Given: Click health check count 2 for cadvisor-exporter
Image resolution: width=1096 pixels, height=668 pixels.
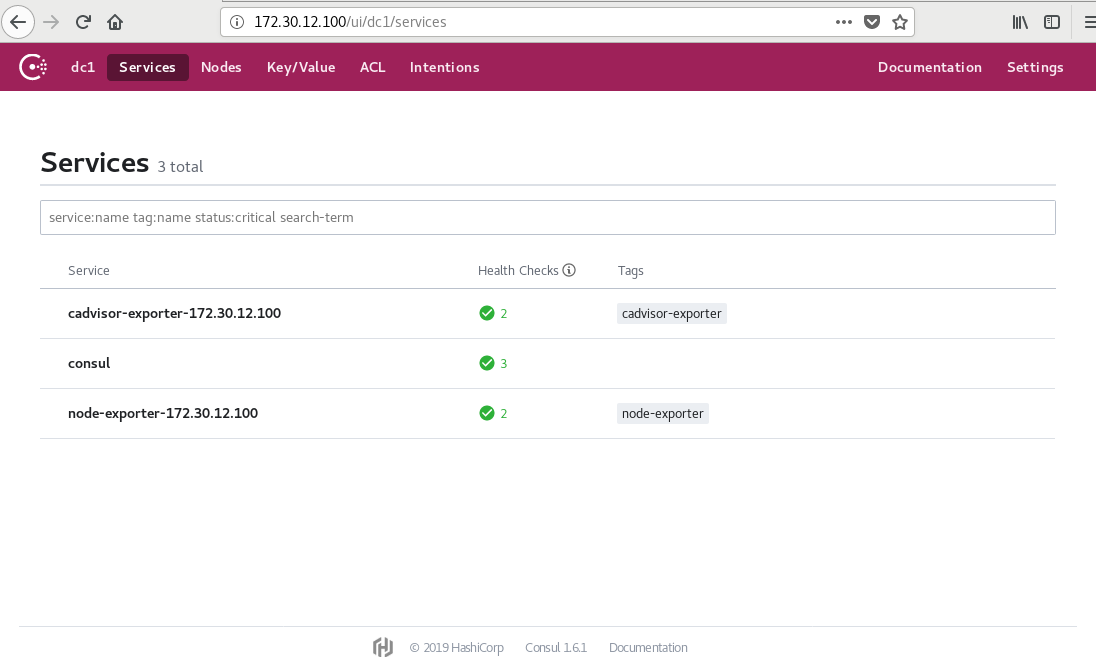Looking at the screenshot, I should click(x=503, y=314).
